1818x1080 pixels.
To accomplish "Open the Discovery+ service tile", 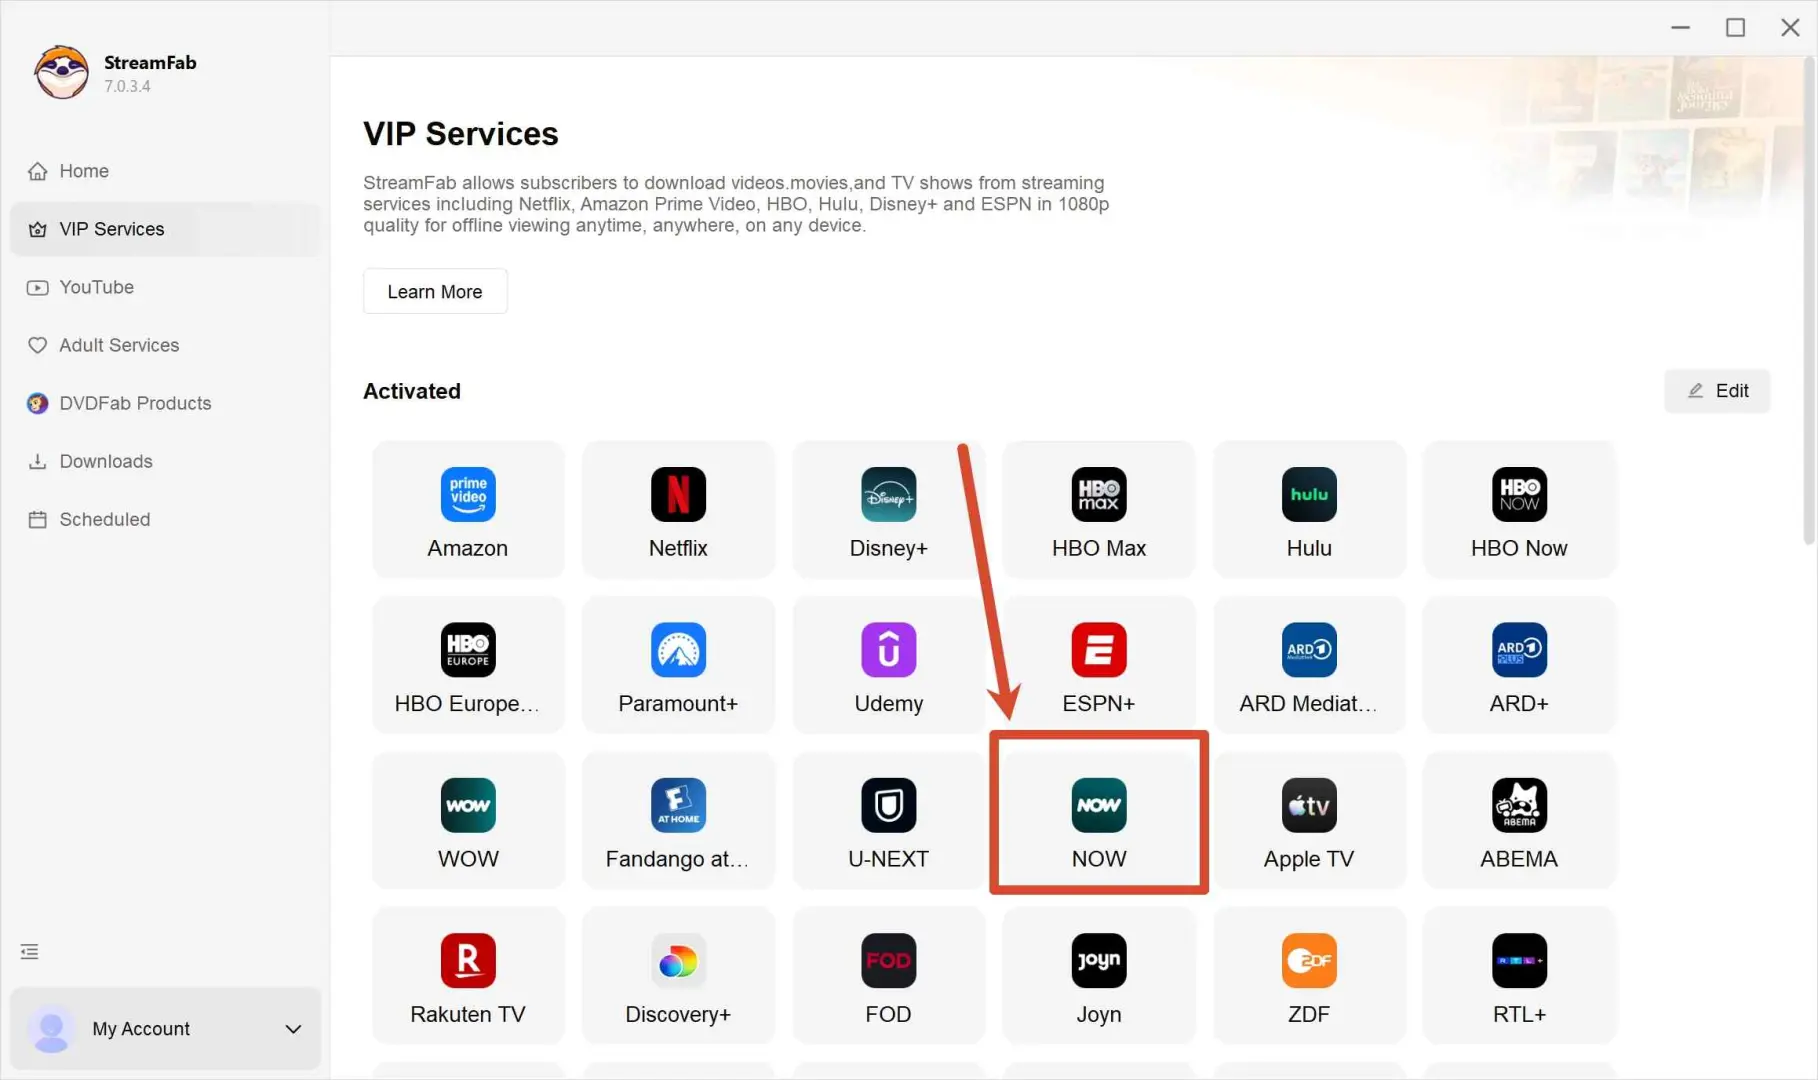I will tap(678, 976).
